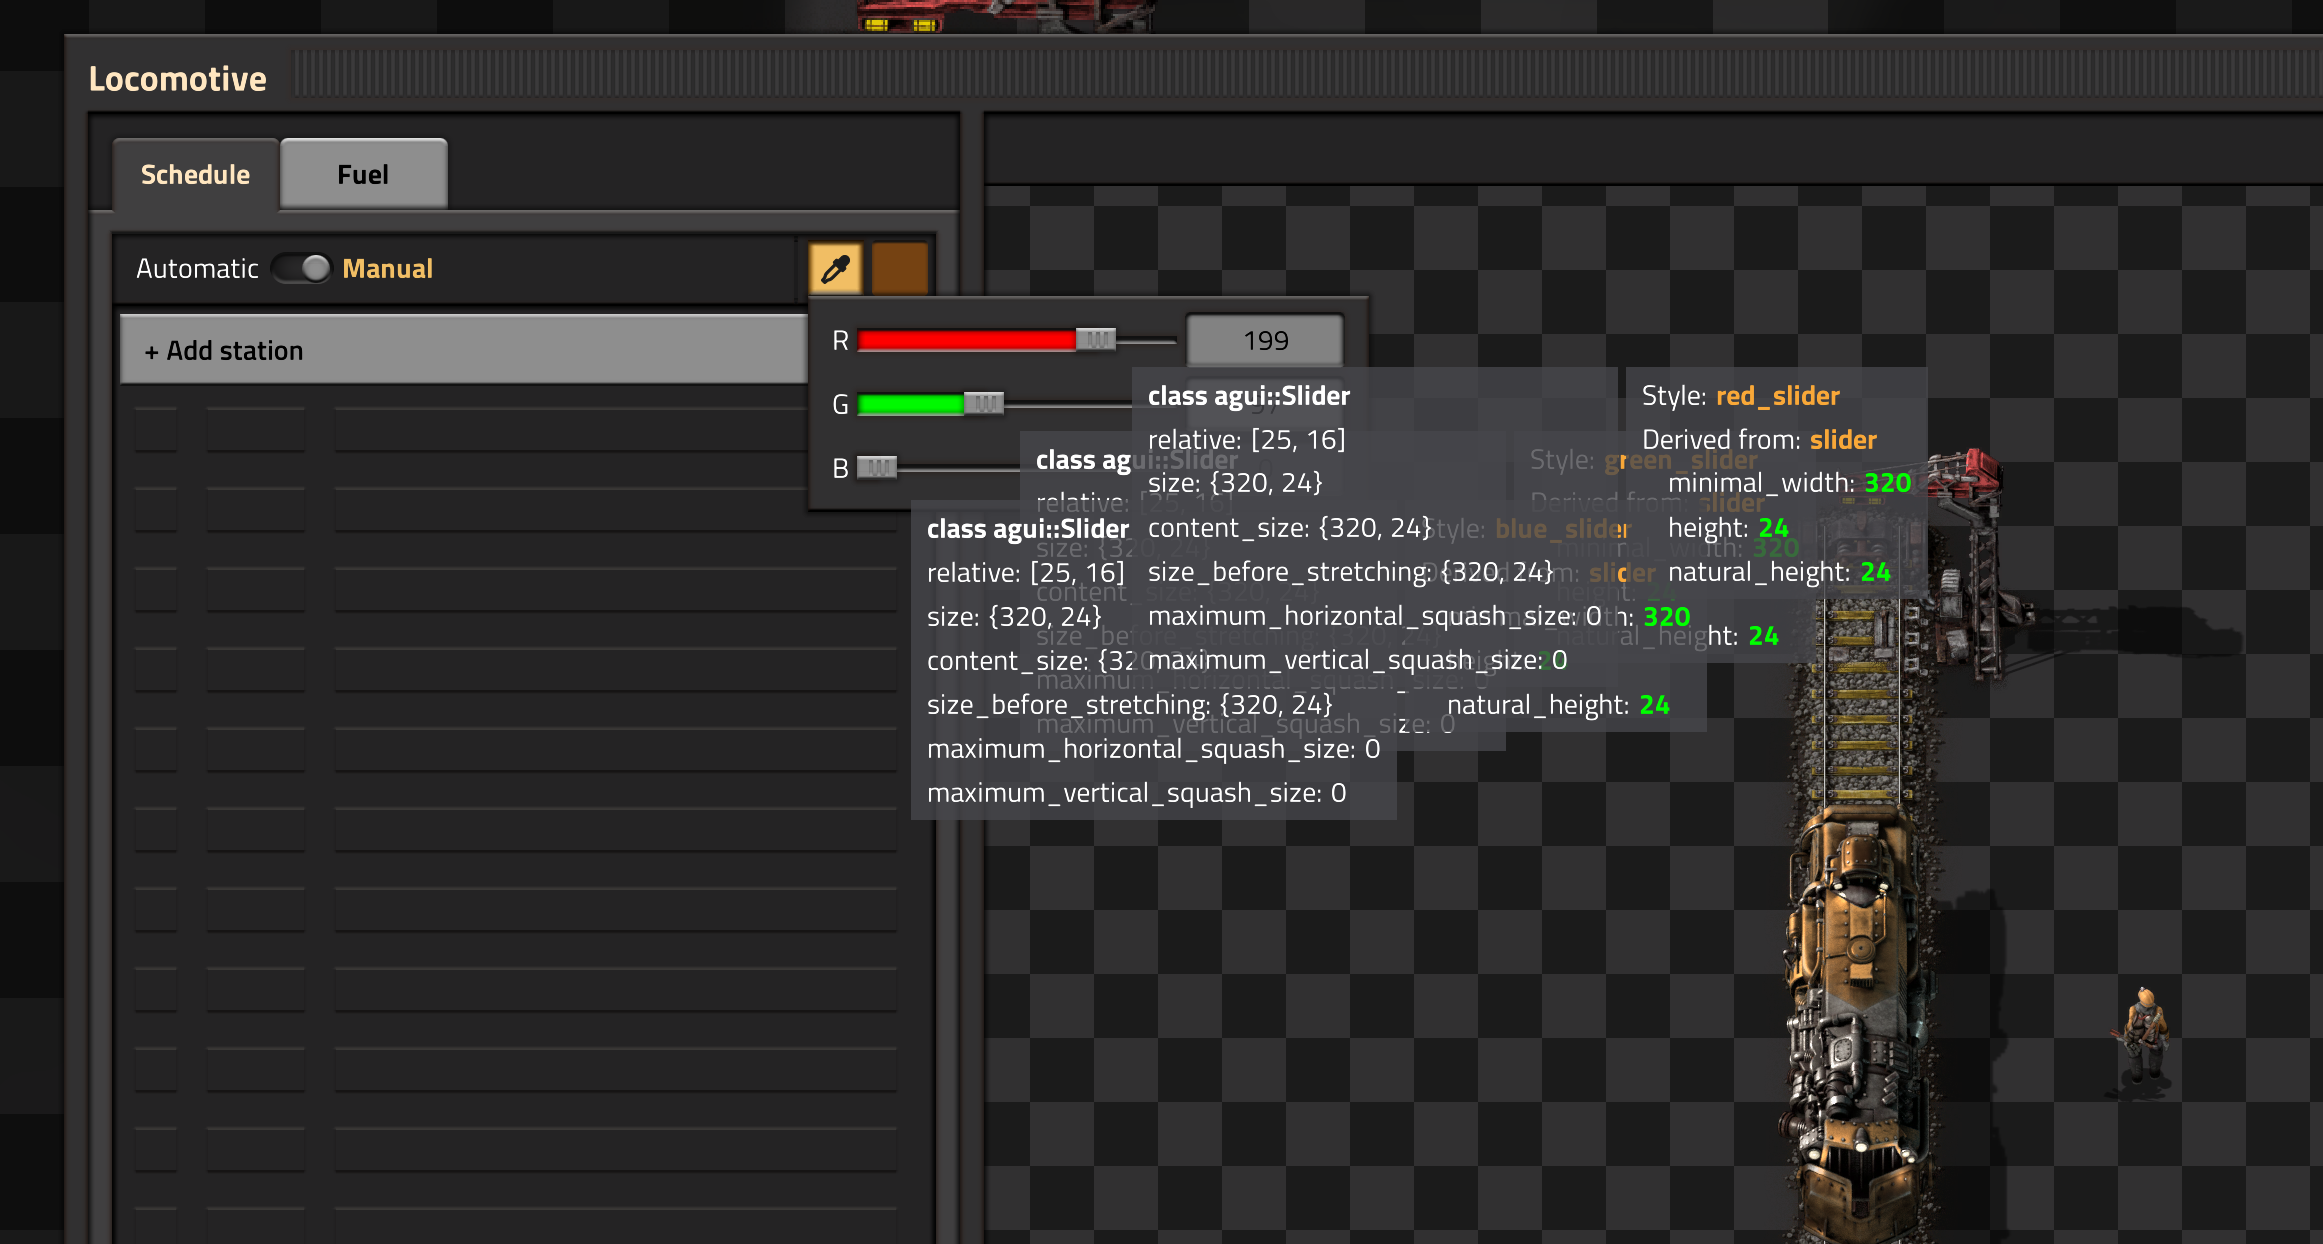Toggle the Automatic/Manual switch
This screenshot has height=1244, width=2323.
301,268
